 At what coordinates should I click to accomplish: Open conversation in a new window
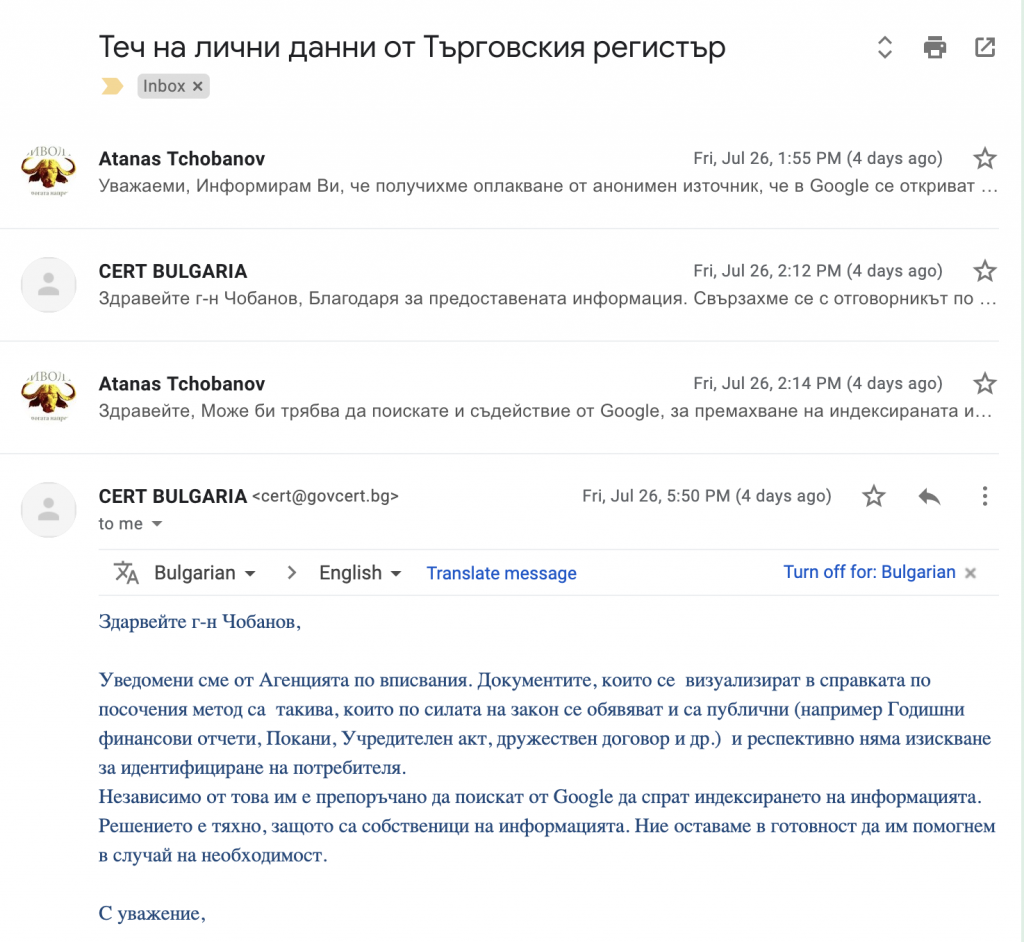(x=985, y=47)
